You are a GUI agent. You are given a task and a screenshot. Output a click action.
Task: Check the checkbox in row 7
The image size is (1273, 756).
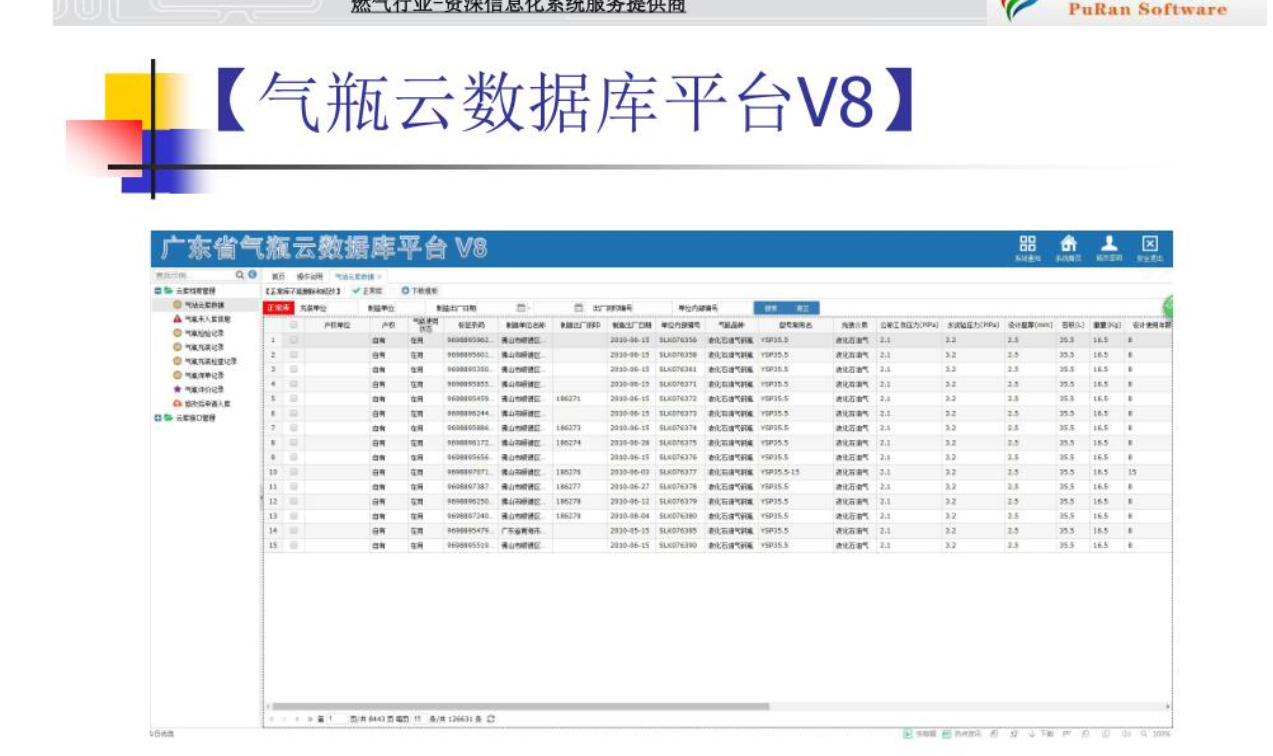pyautogui.click(x=294, y=428)
